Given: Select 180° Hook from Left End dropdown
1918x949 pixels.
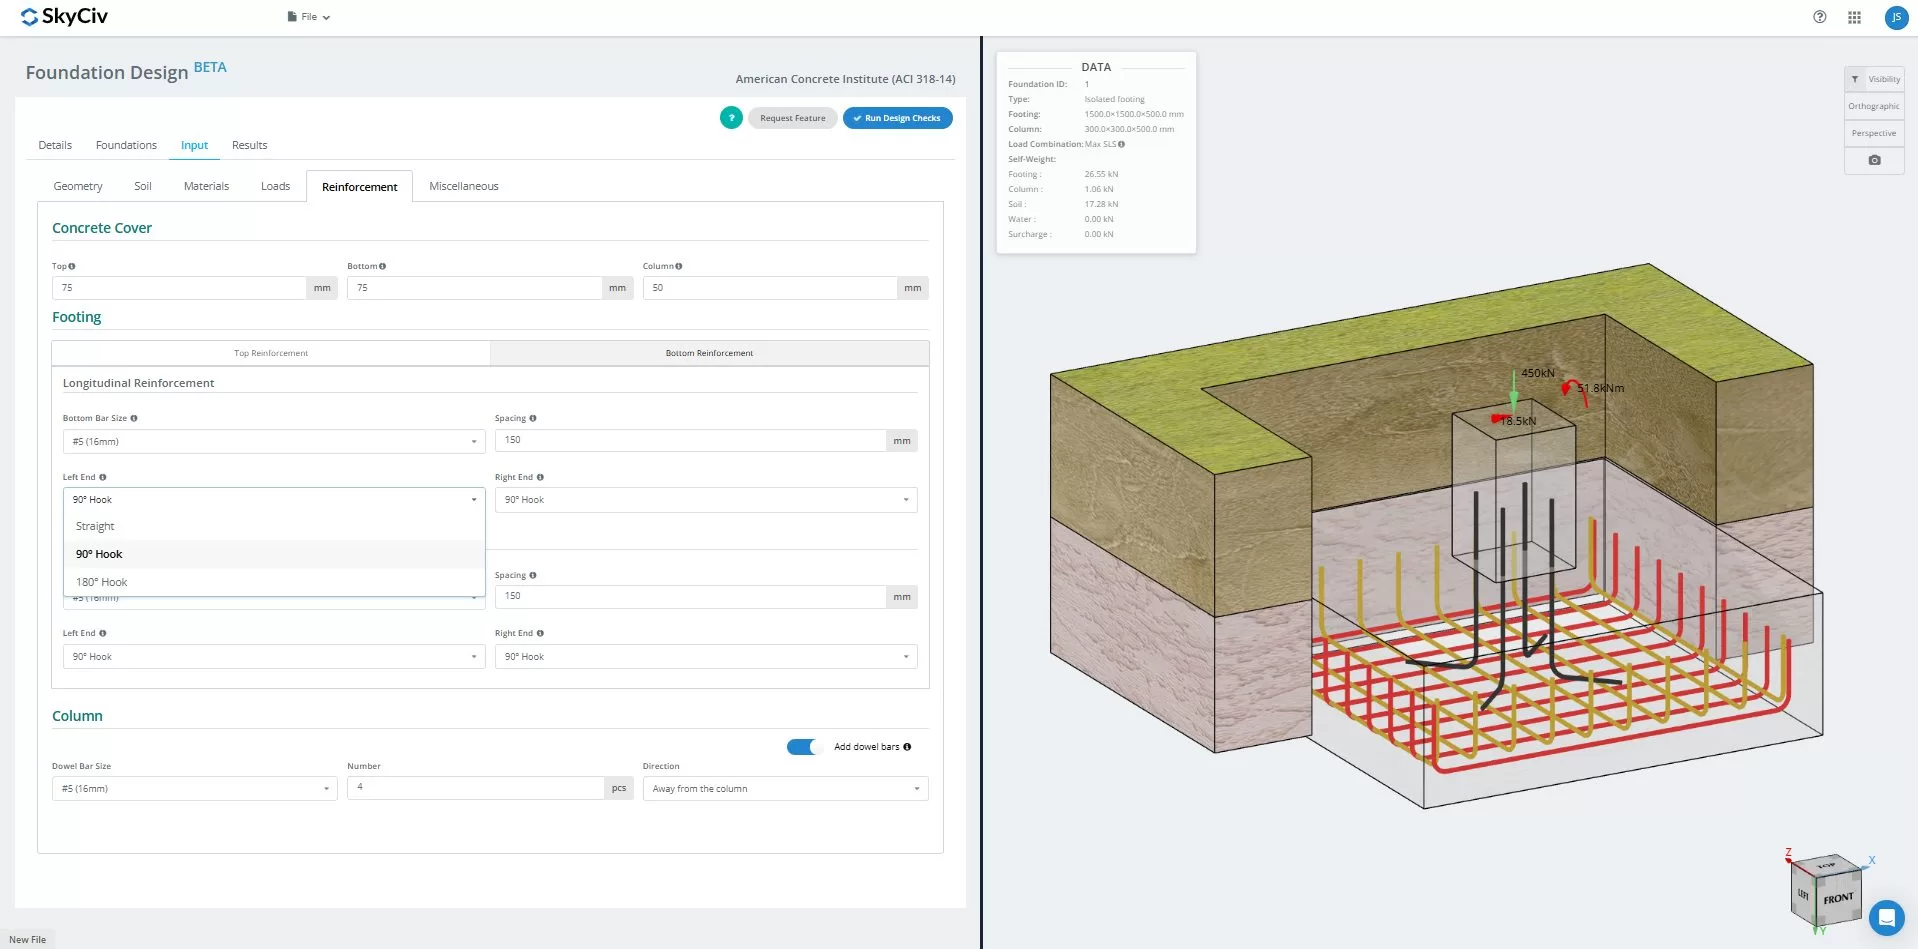Looking at the screenshot, I should (x=101, y=581).
